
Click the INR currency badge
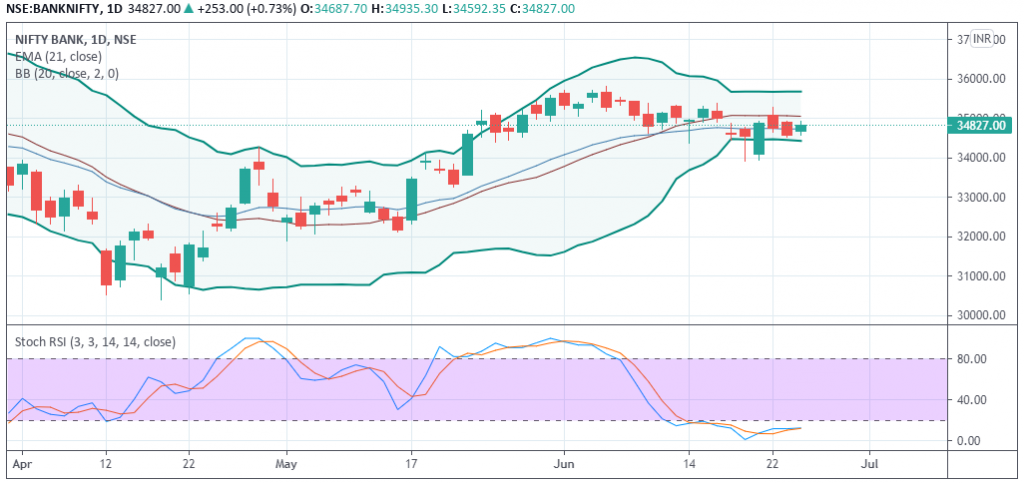point(983,39)
